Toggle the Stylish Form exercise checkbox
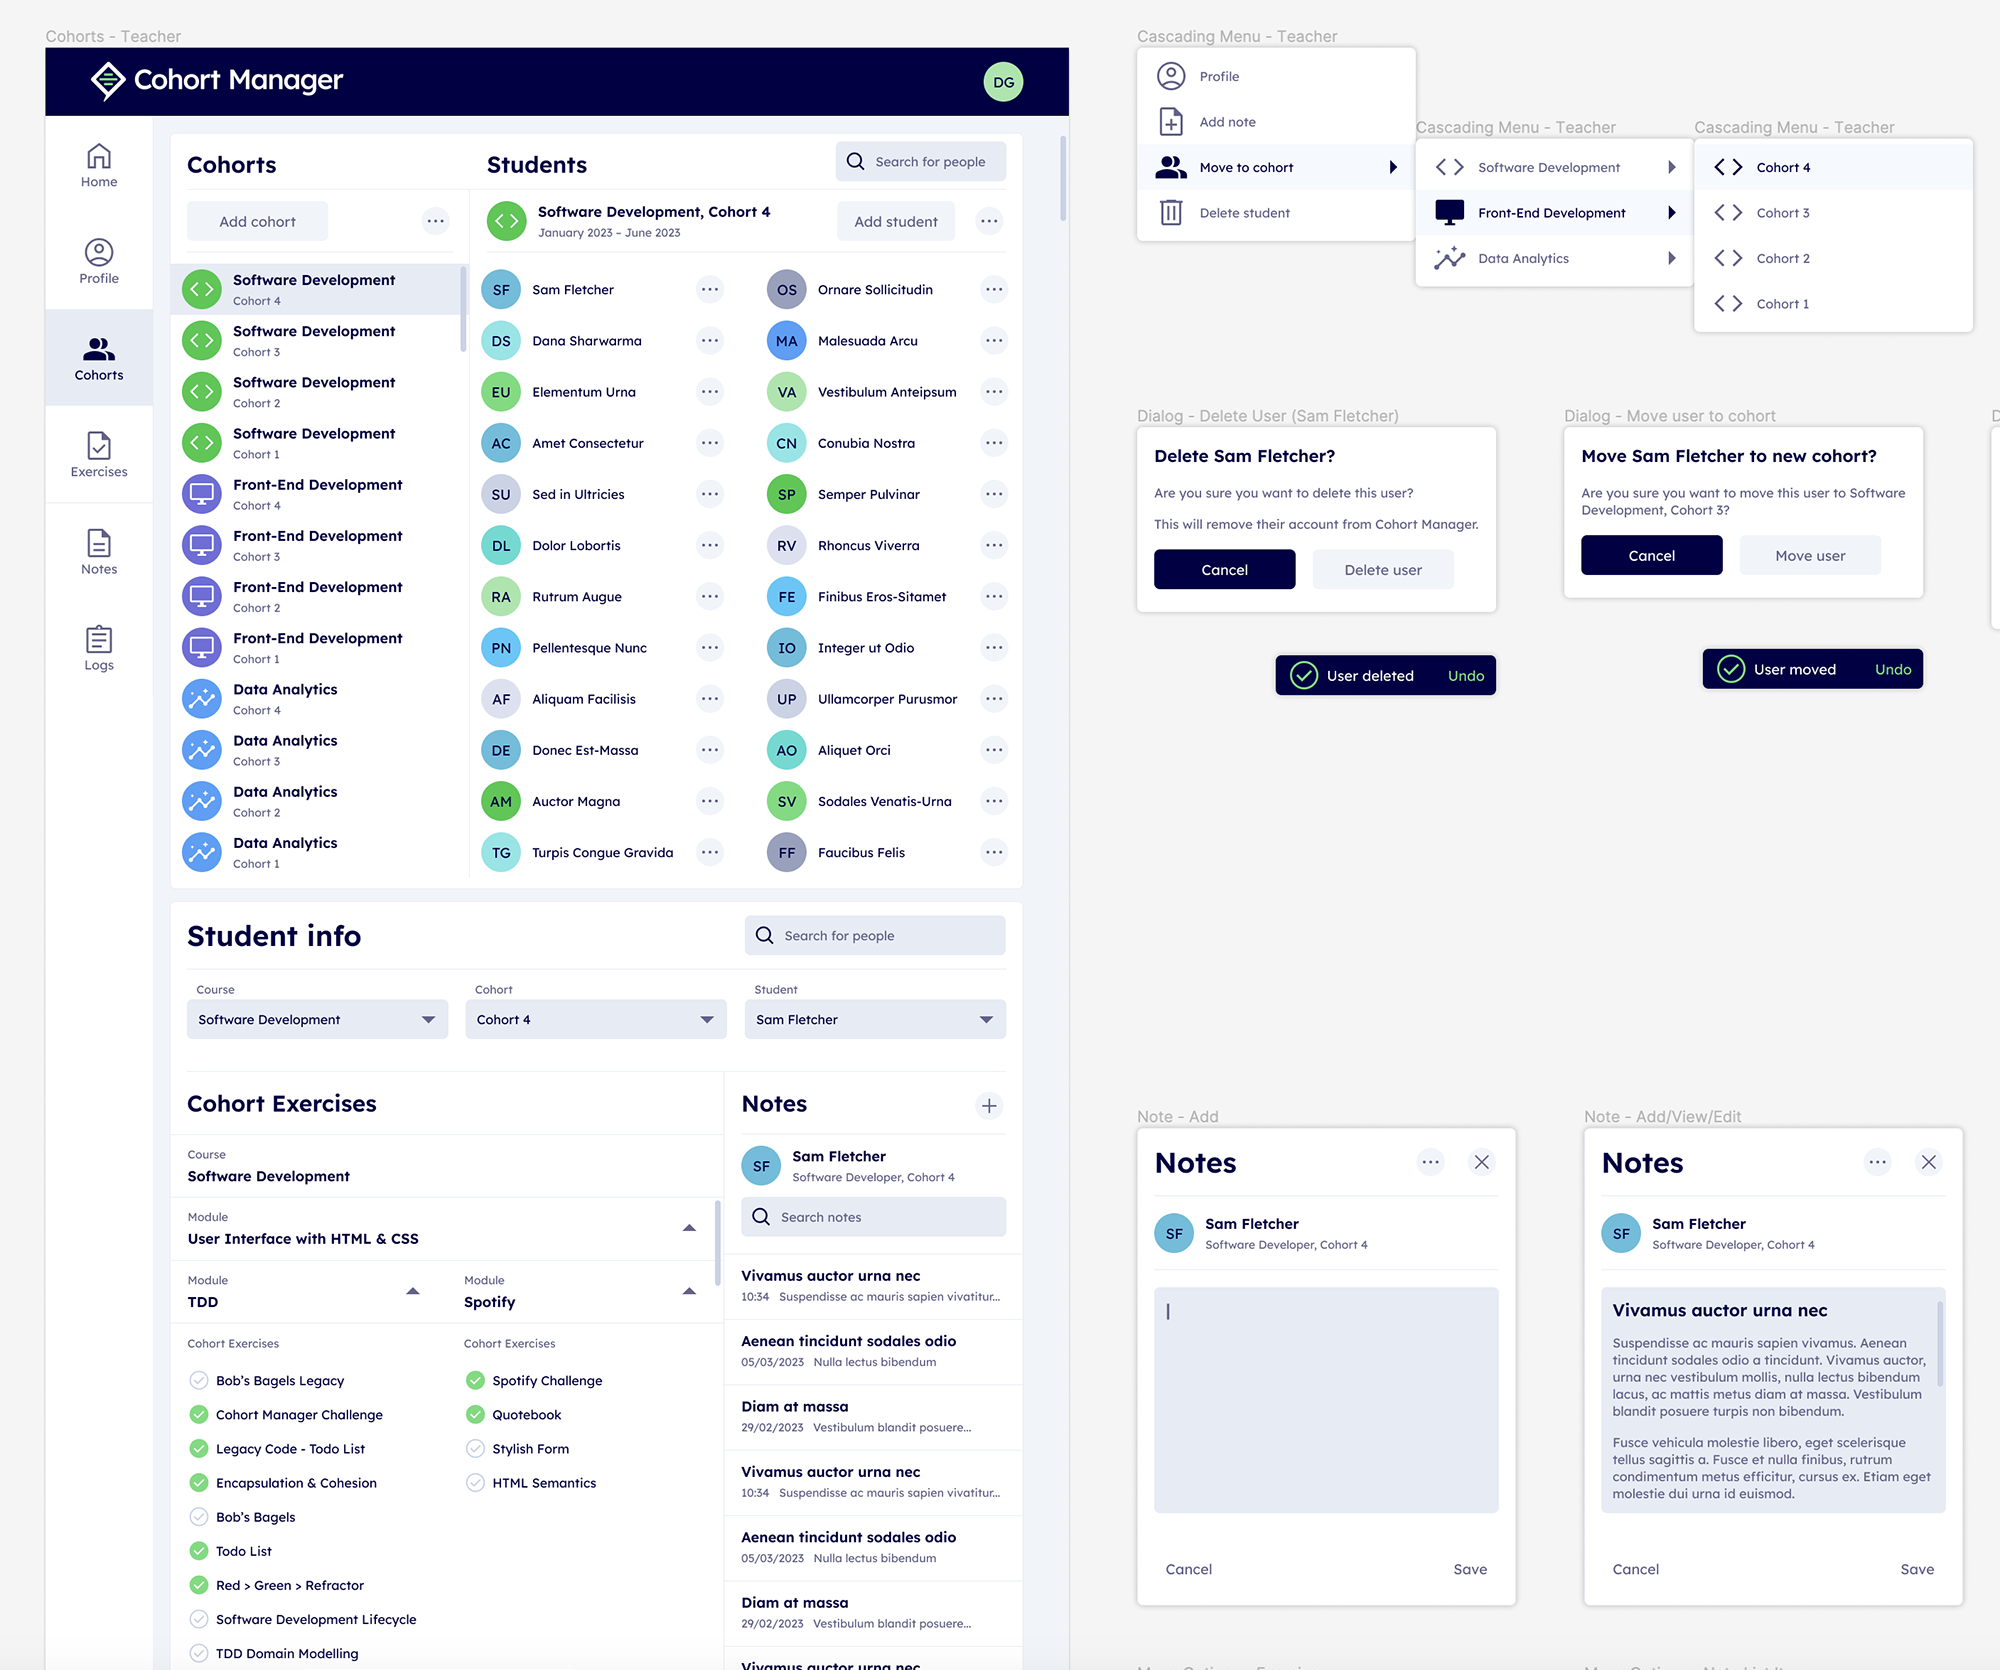The height and width of the screenshot is (1670, 2000). pyautogui.click(x=475, y=1448)
